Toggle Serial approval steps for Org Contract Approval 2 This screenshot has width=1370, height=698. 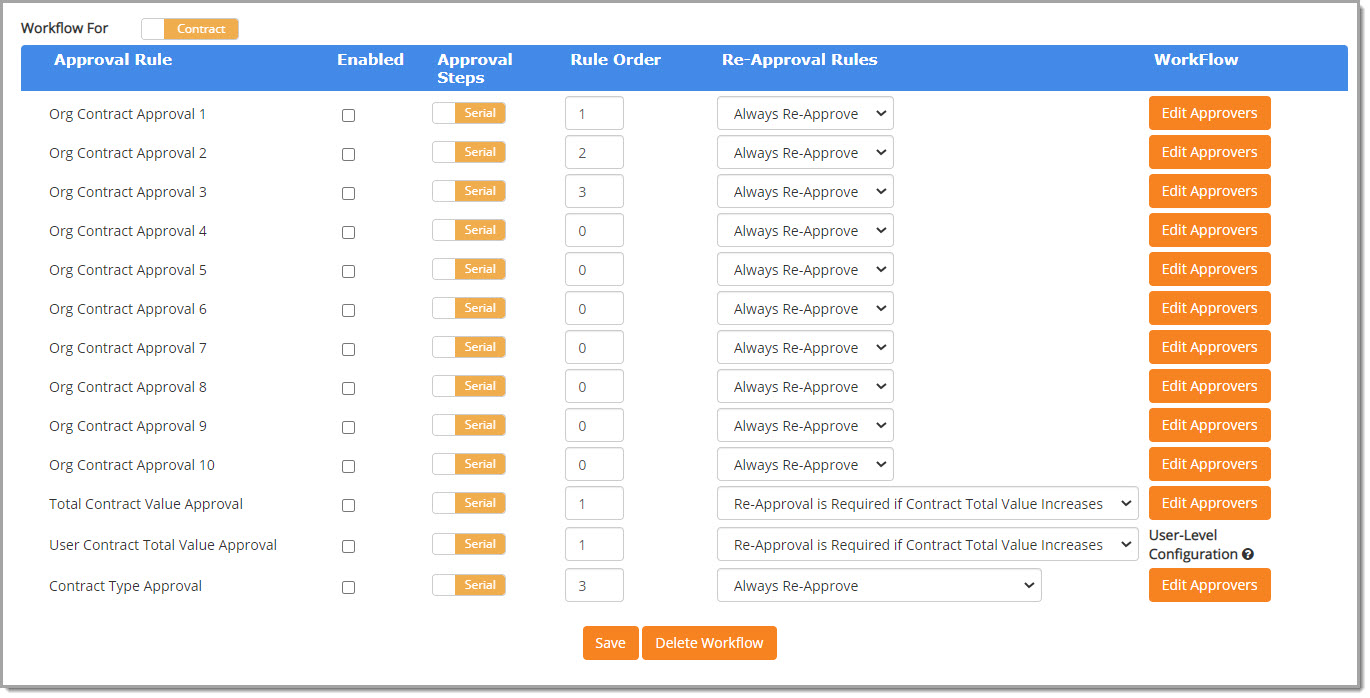click(x=468, y=152)
